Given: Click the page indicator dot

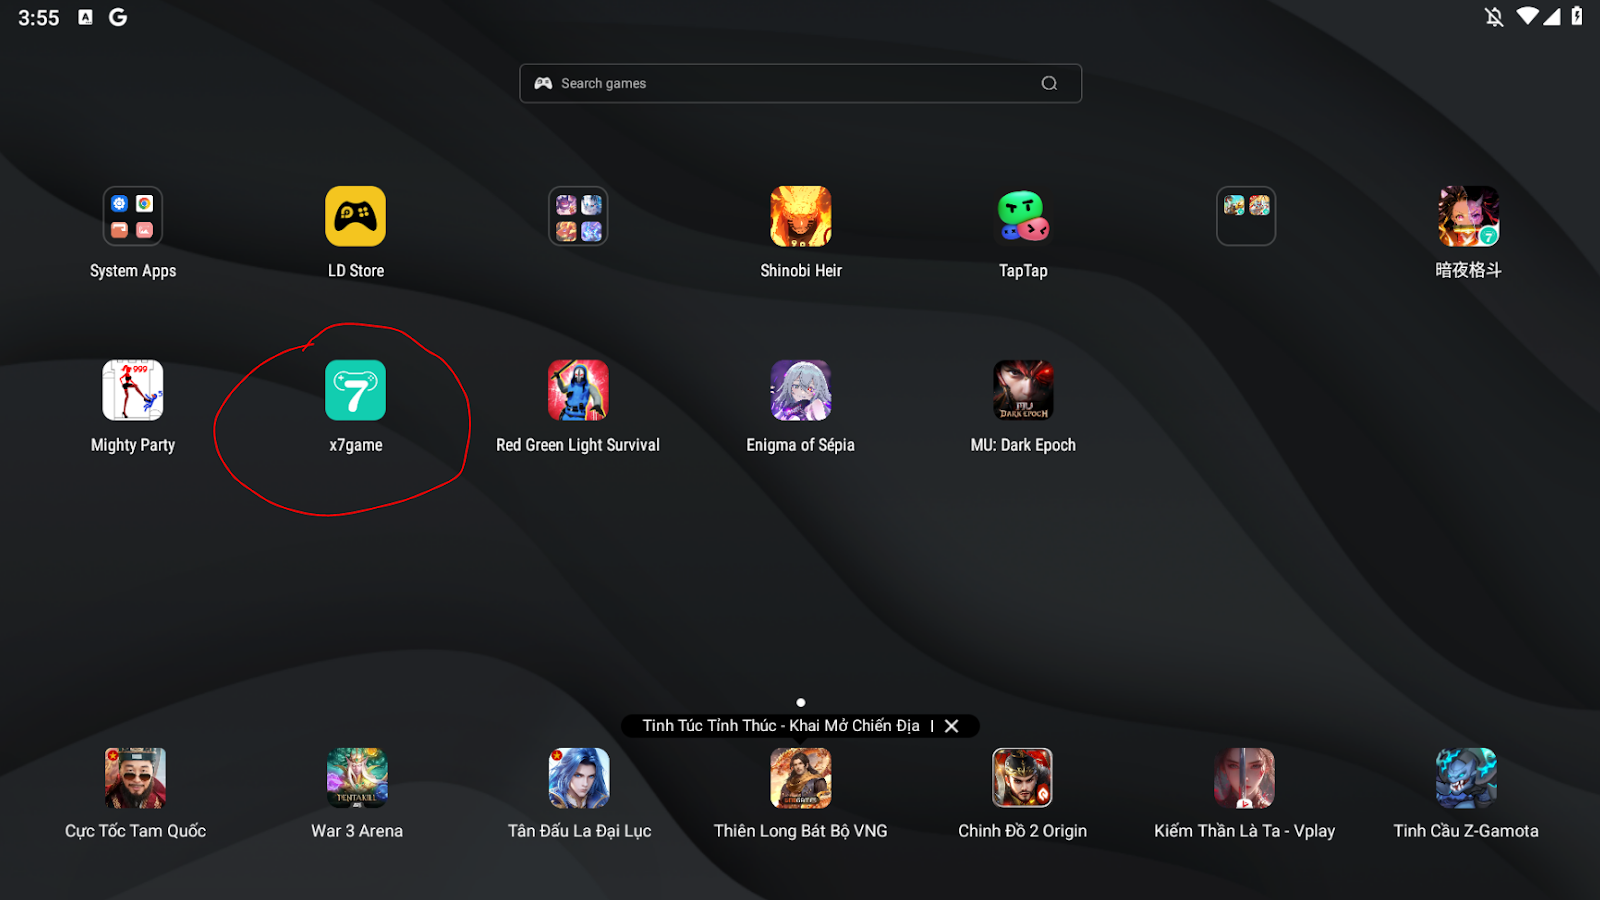Looking at the screenshot, I should click(x=800, y=702).
